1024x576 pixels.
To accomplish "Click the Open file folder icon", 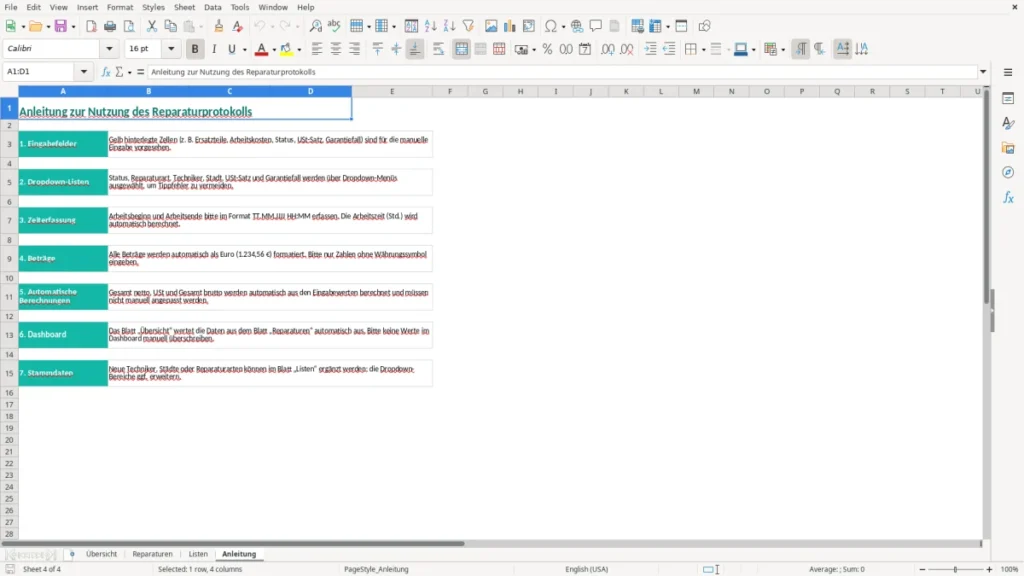I will [x=35, y=26].
